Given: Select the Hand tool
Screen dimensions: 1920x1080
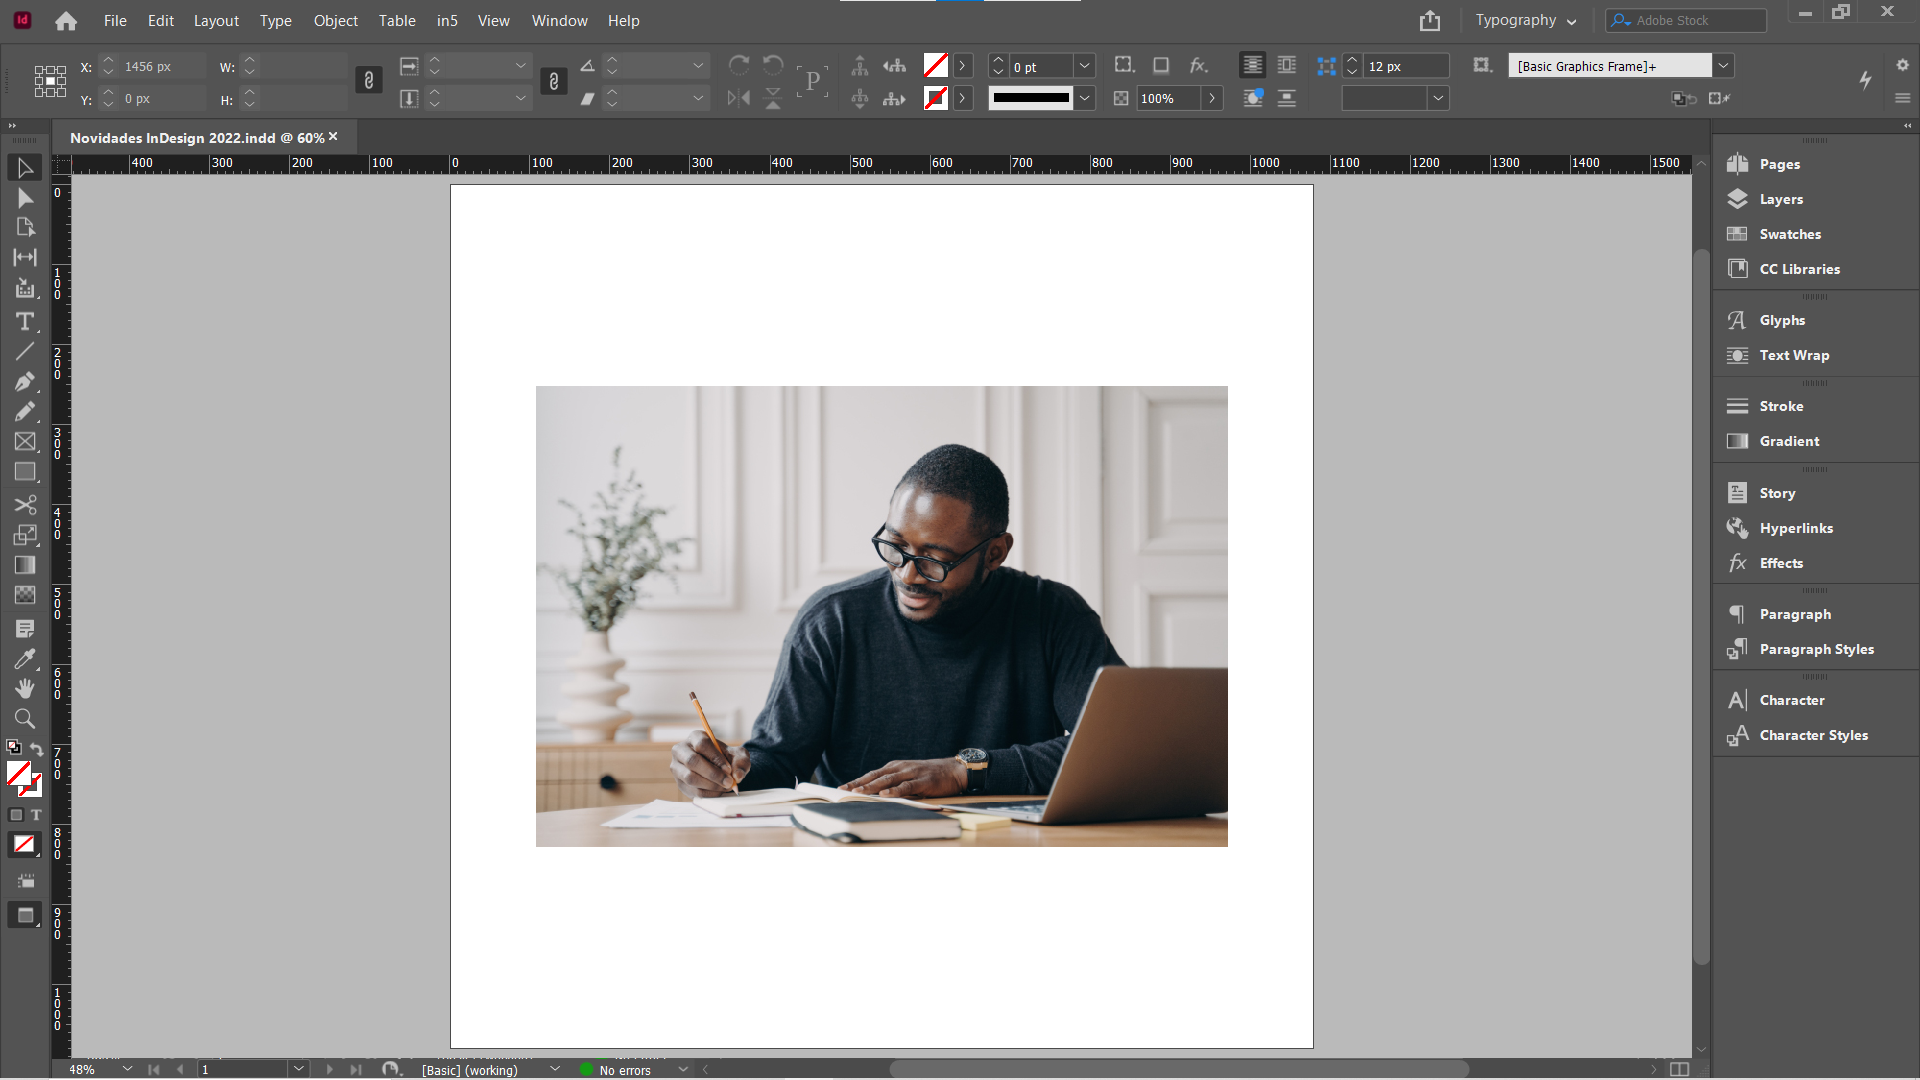Looking at the screenshot, I should pyautogui.click(x=25, y=688).
